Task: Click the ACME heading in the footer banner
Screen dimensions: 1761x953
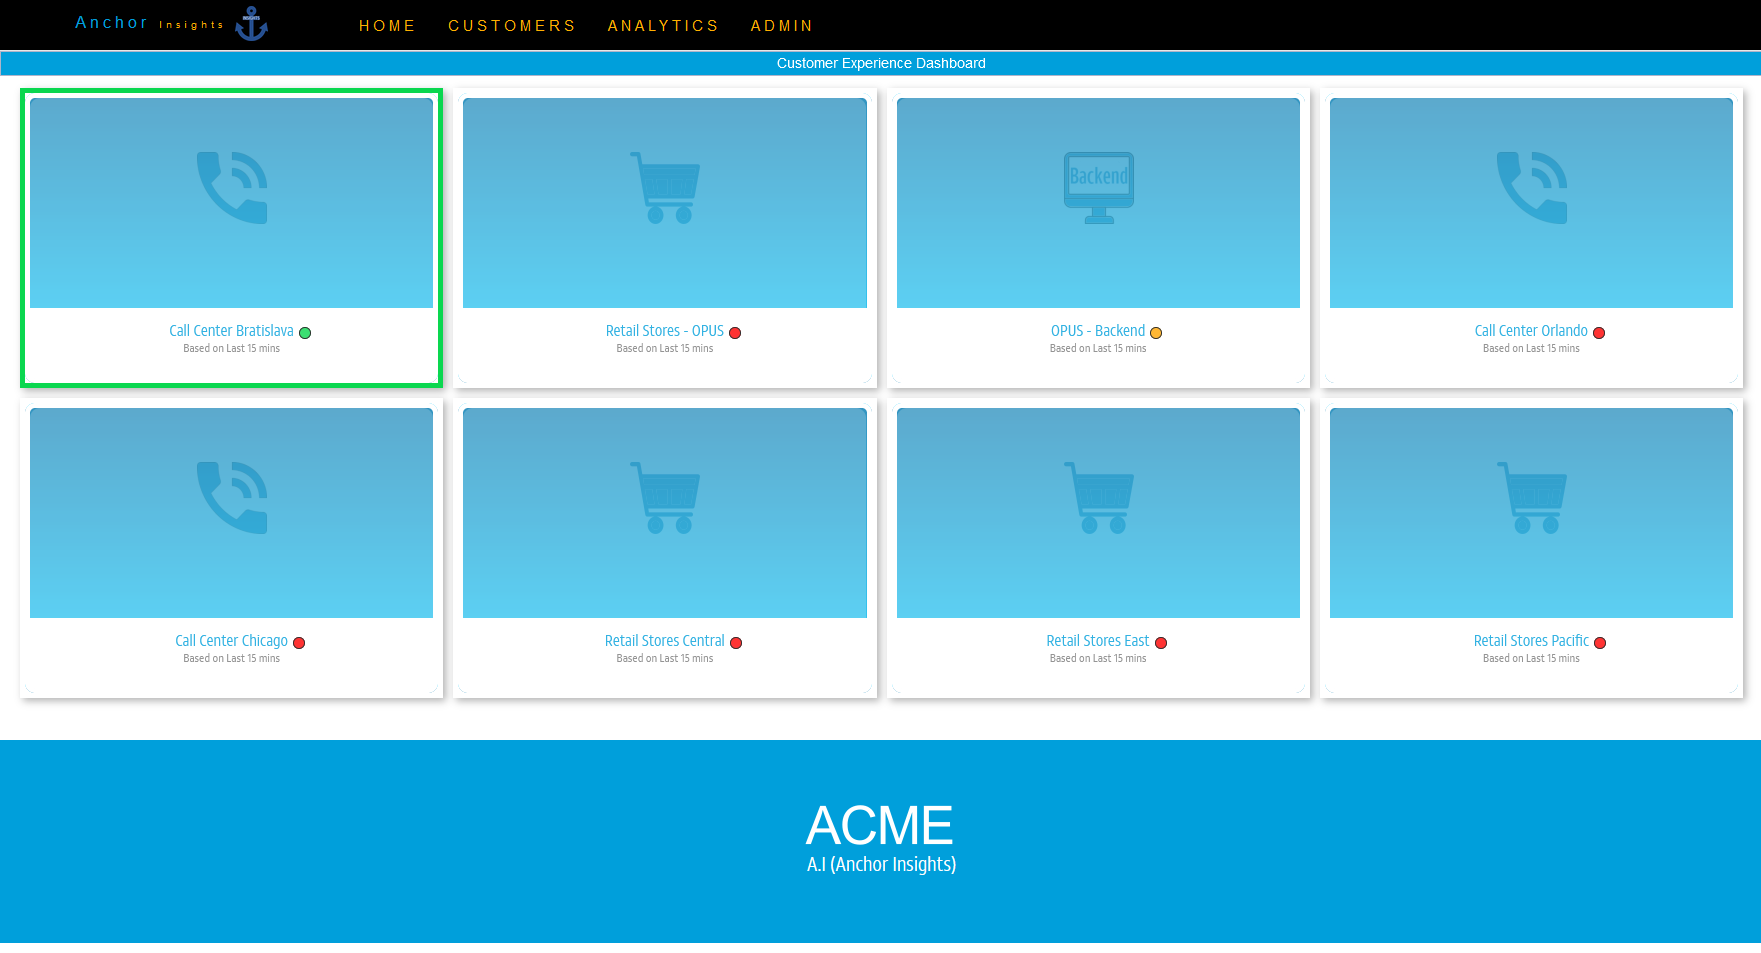Action: [879, 826]
